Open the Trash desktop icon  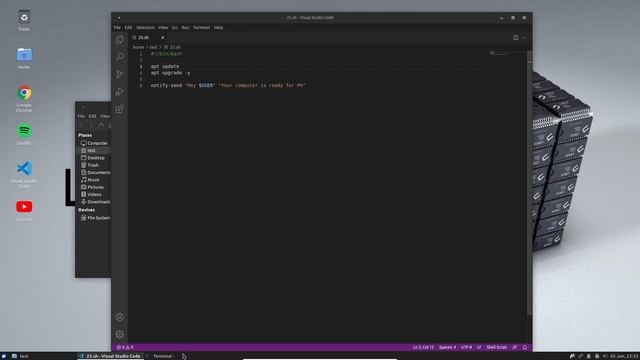[24, 20]
